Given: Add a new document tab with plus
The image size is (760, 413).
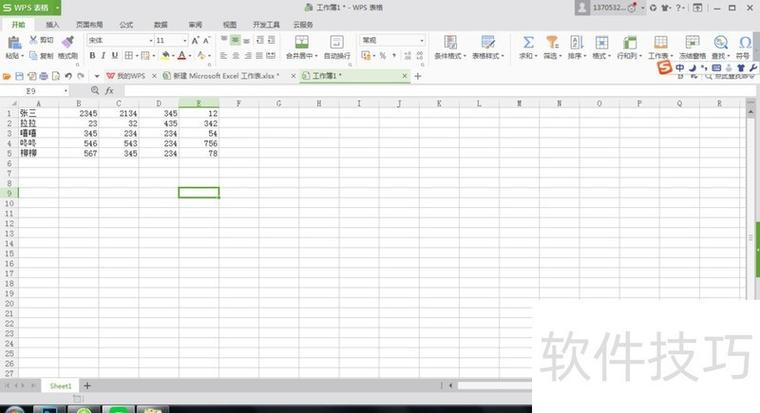Looking at the screenshot, I should (x=418, y=76).
